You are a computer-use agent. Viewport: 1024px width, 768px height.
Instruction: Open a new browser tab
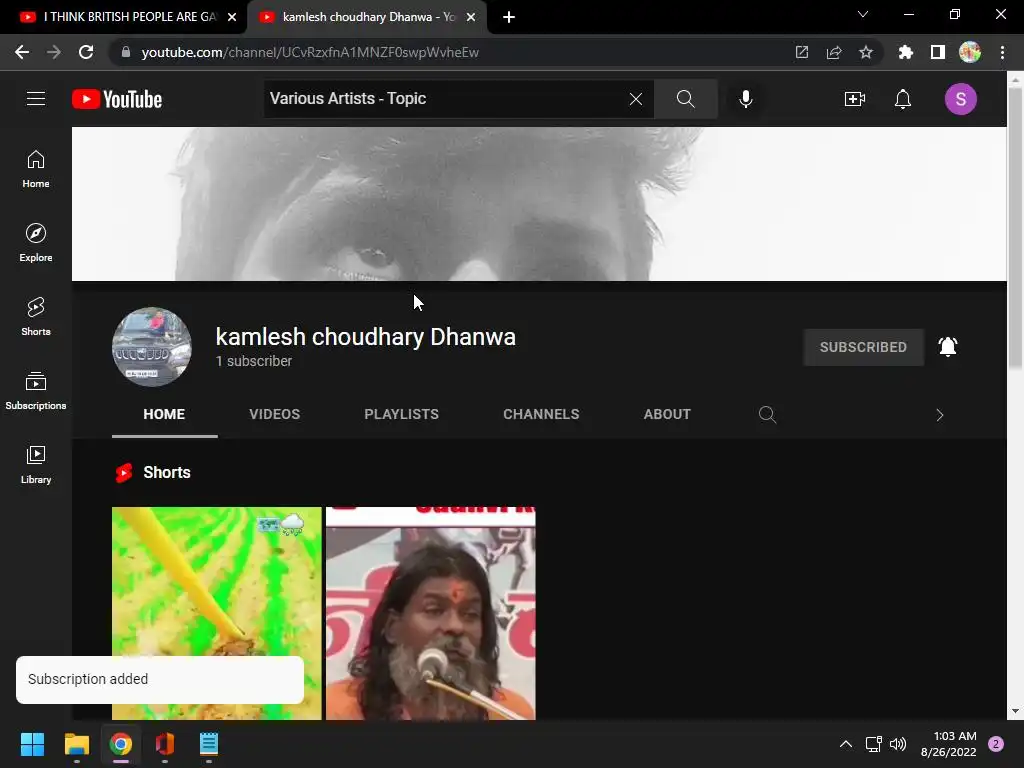(x=509, y=17)
